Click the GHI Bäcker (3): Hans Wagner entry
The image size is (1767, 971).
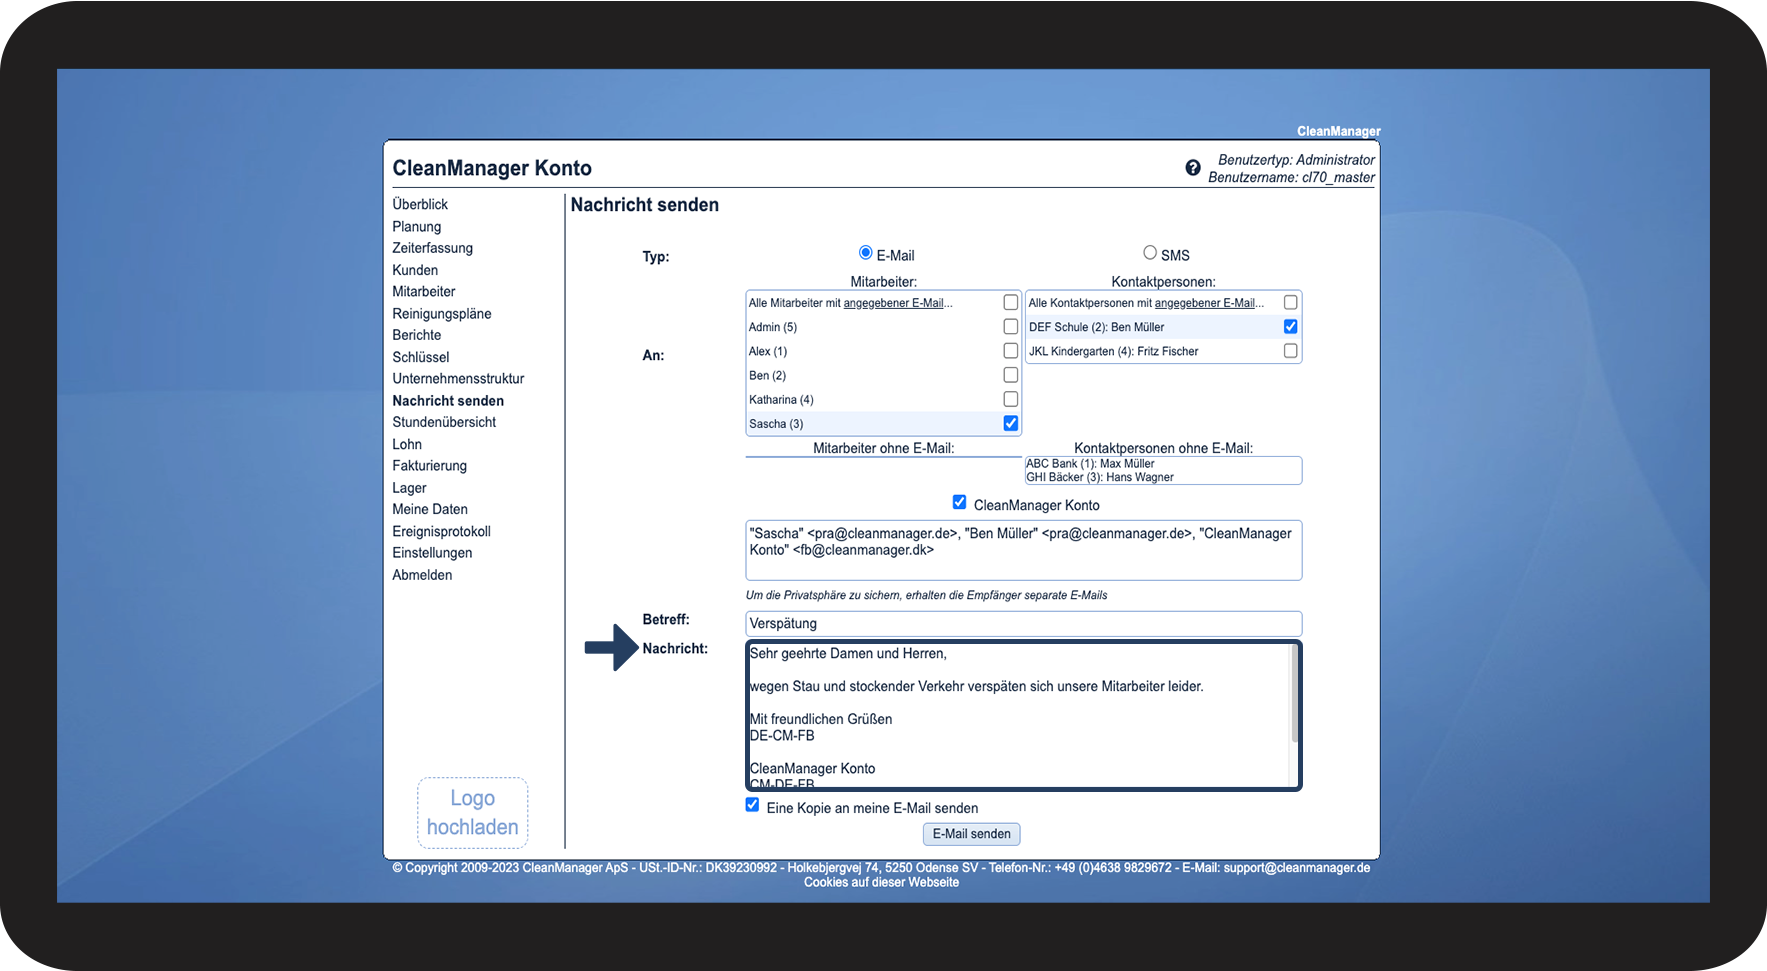[1100, 477]
